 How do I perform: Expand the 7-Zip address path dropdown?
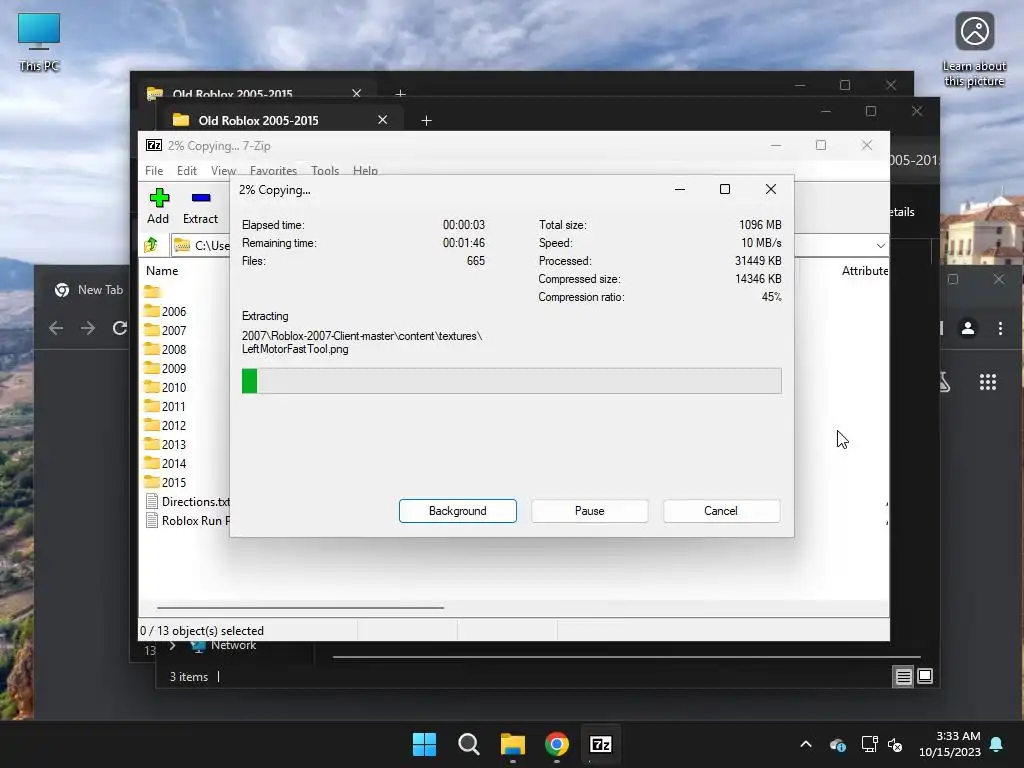point(880,246)
